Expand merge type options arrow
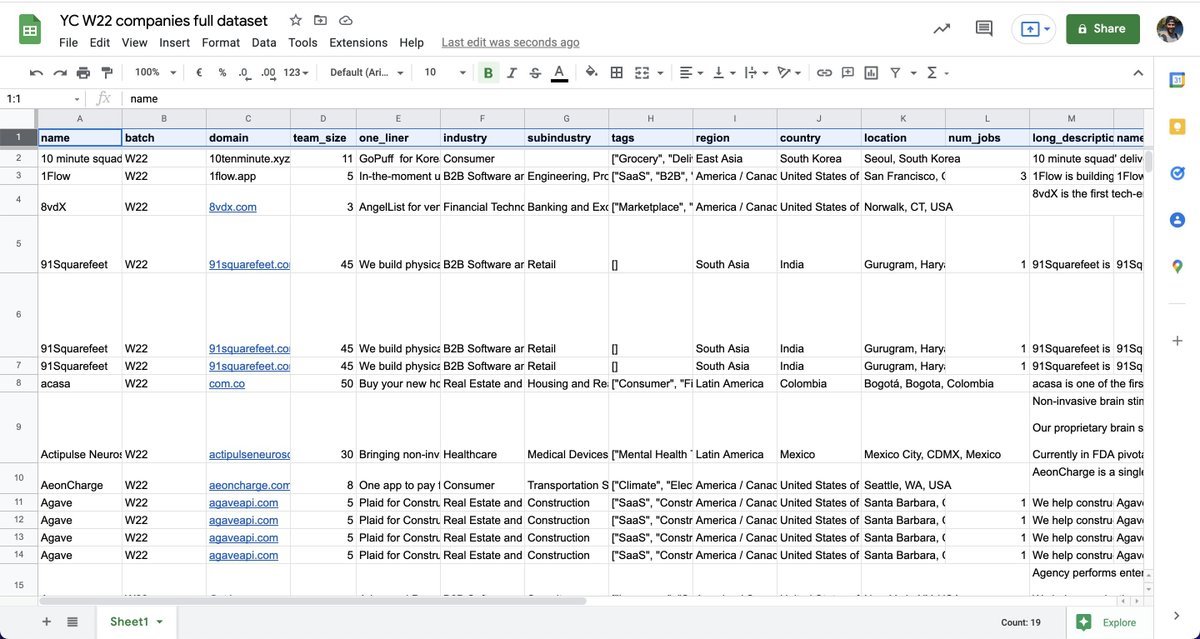 click(x=660, y=72)
